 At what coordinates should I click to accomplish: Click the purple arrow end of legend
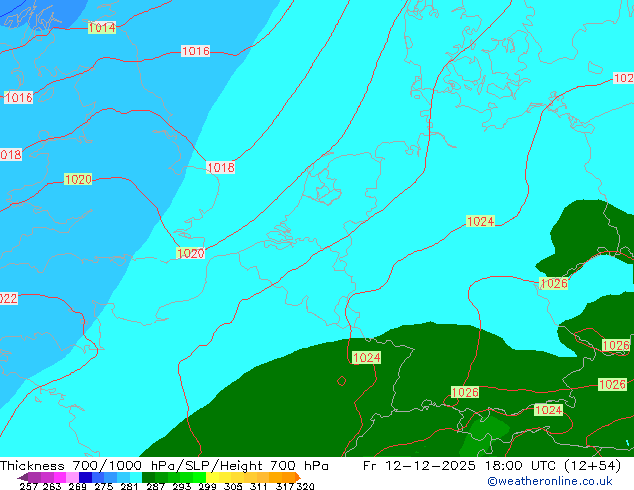pos(23,477)
